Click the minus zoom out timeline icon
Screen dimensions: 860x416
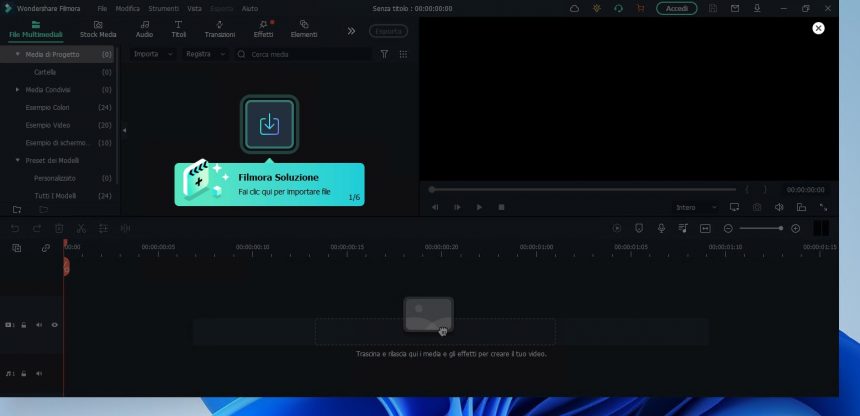tap(728, 228)
